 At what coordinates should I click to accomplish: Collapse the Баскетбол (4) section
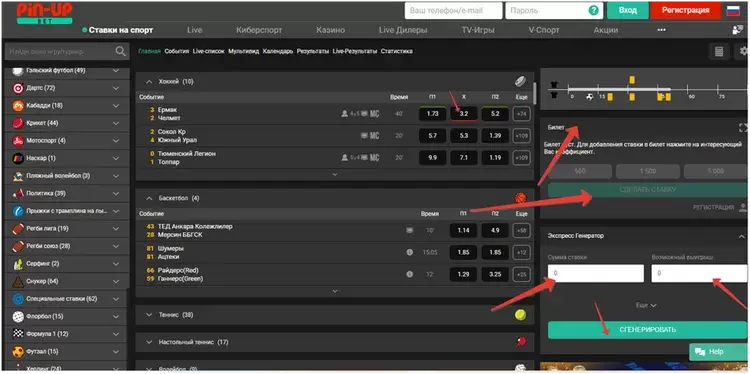[x=149, y=198]
